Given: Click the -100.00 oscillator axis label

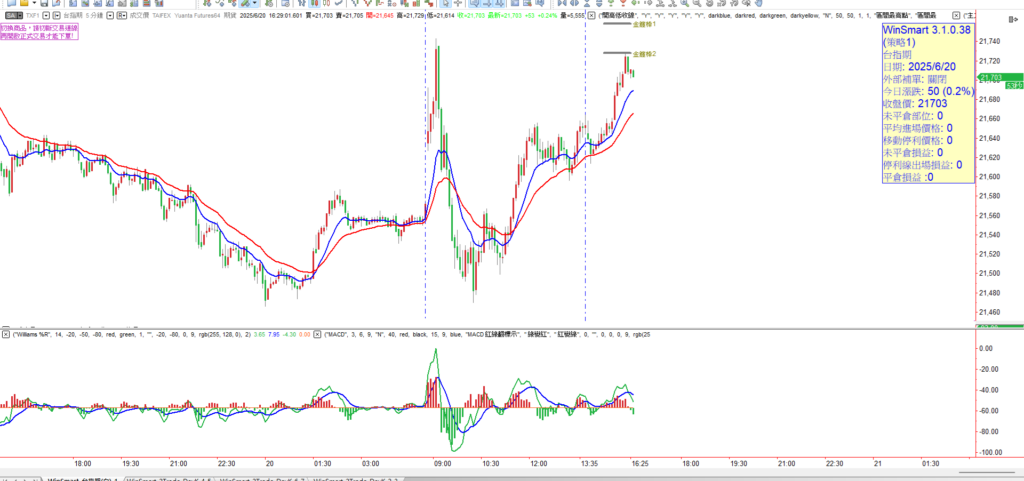Looking at the screenshot, I should point(992,452).
